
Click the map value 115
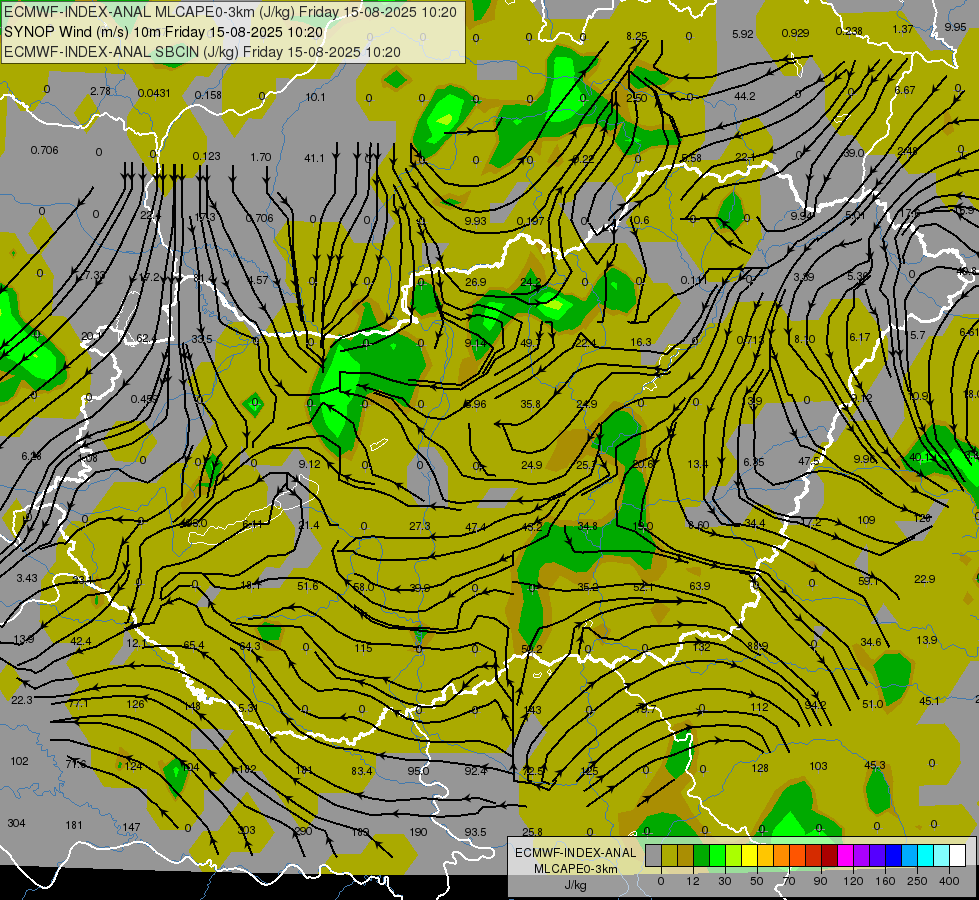[363, 648]
